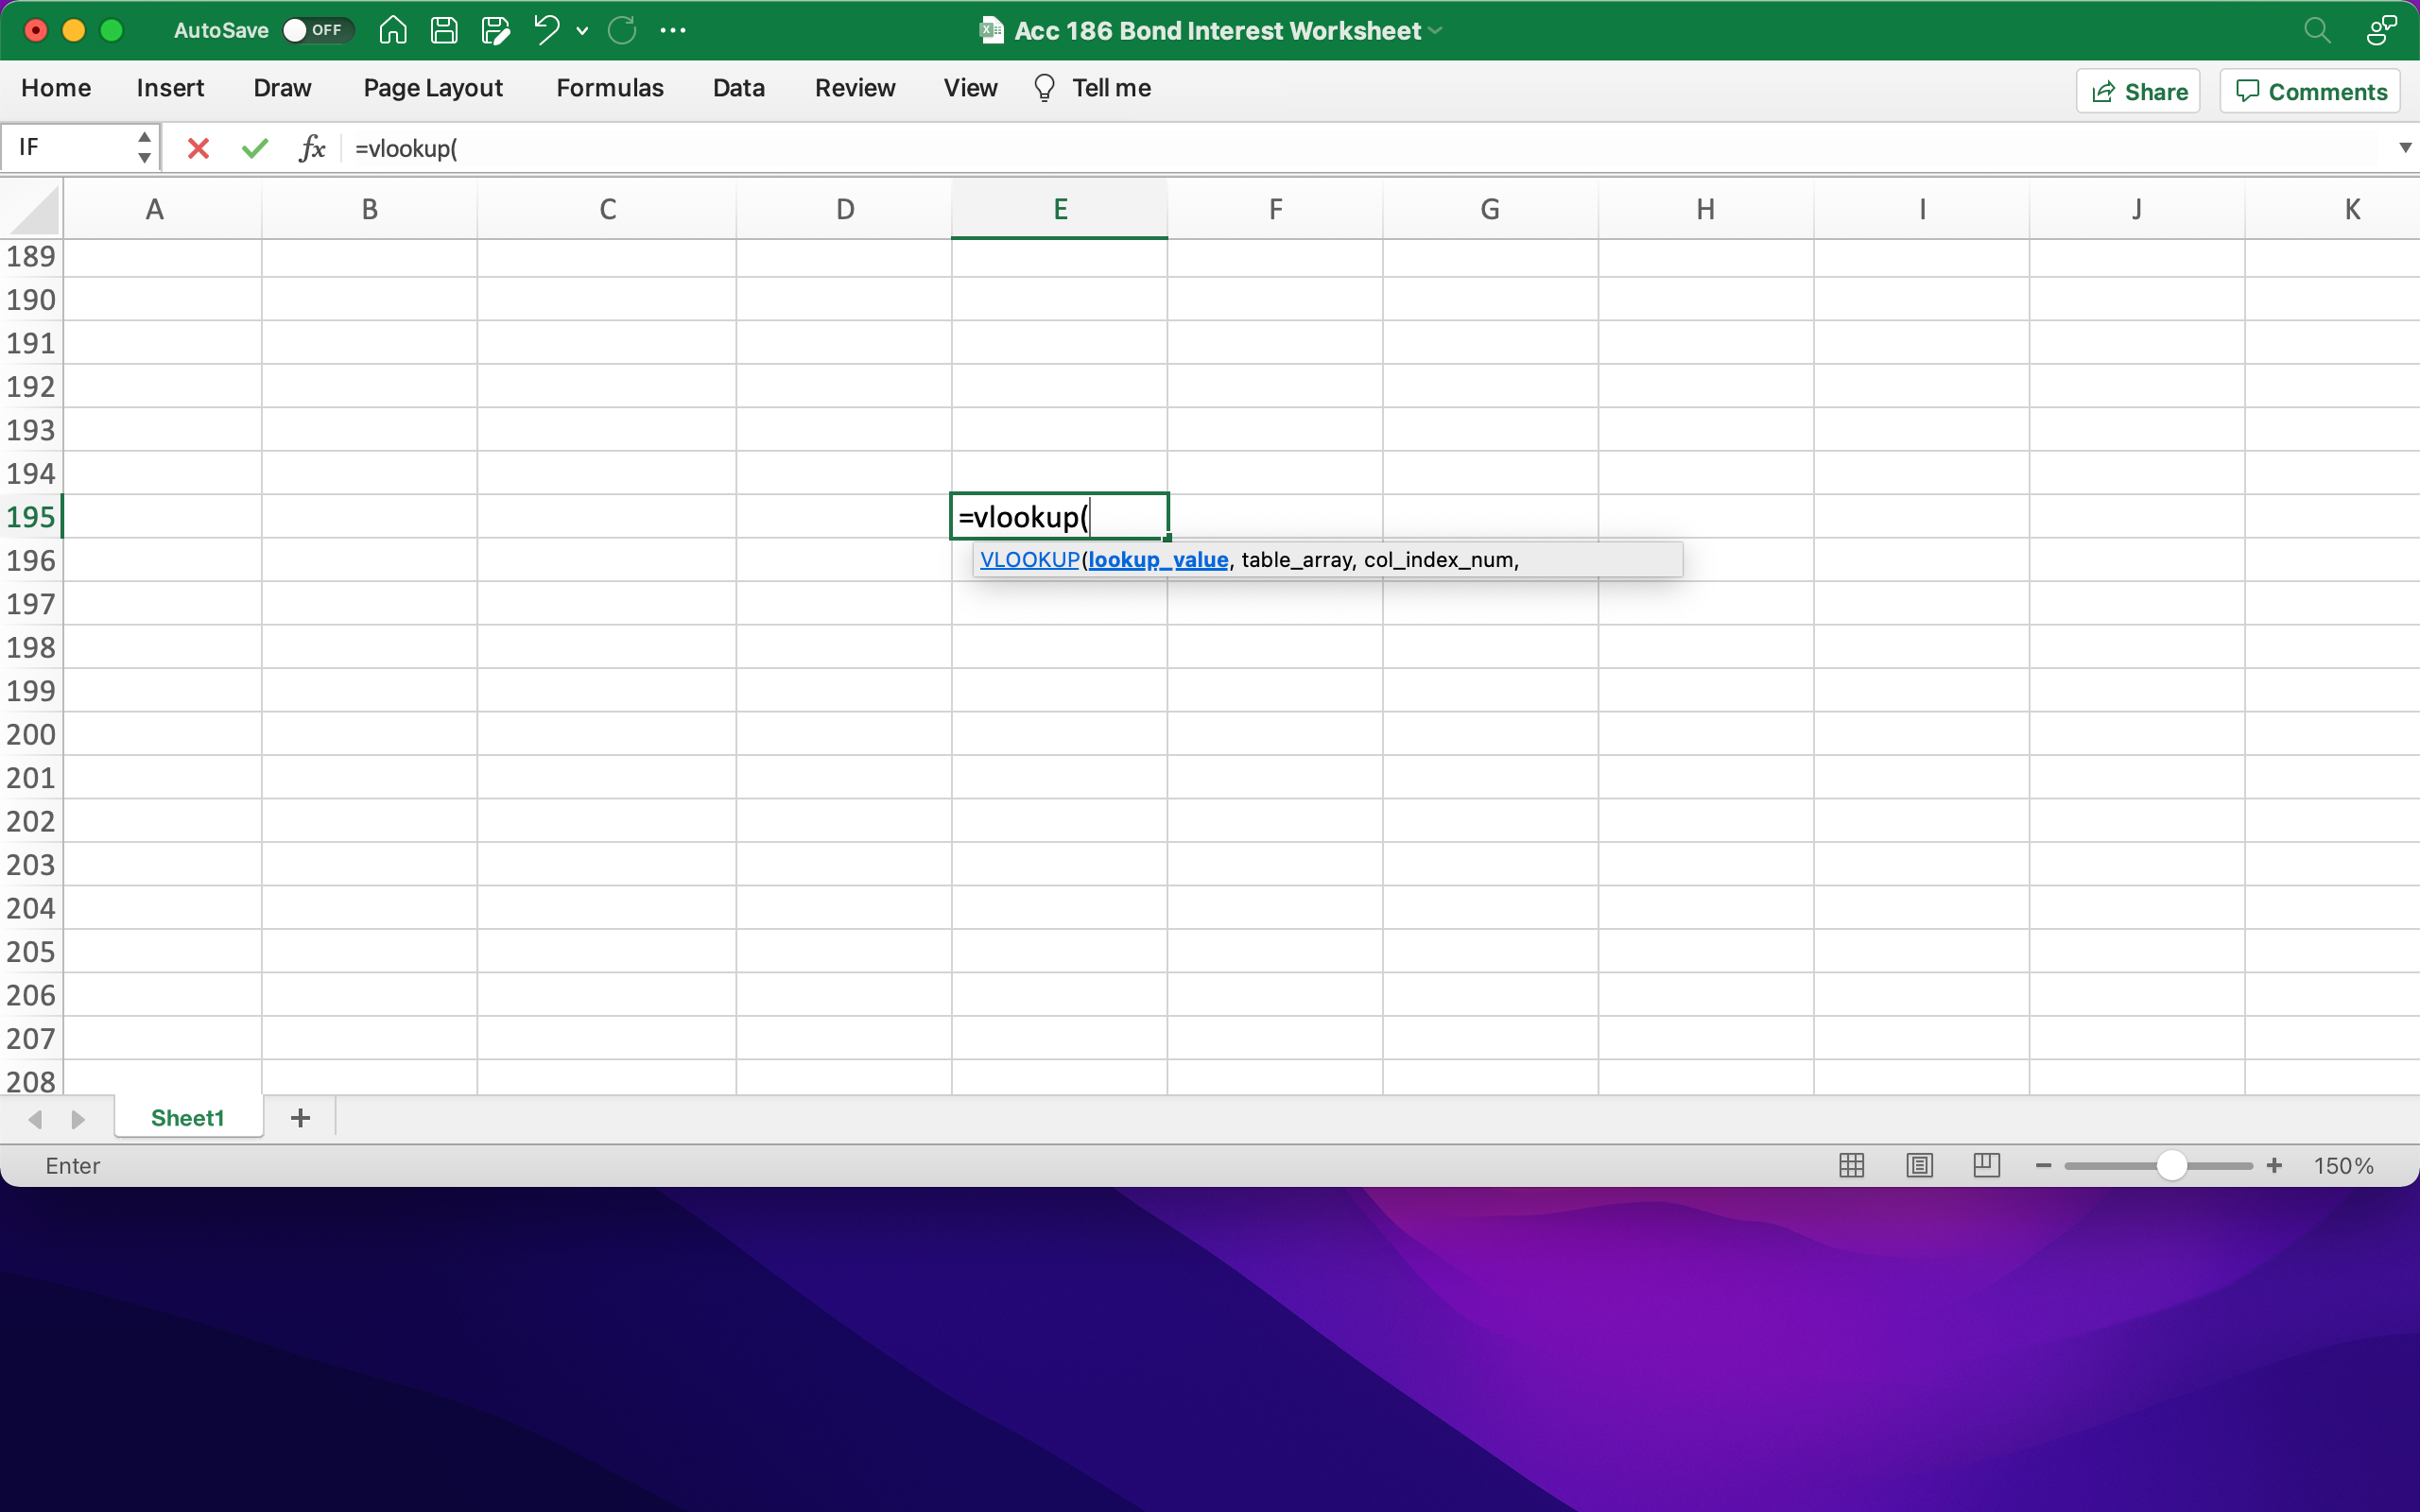Screen dimensions: 2420x1512
Task: Open the Insert Function (fx) dialog
Action: coord(311,147)
